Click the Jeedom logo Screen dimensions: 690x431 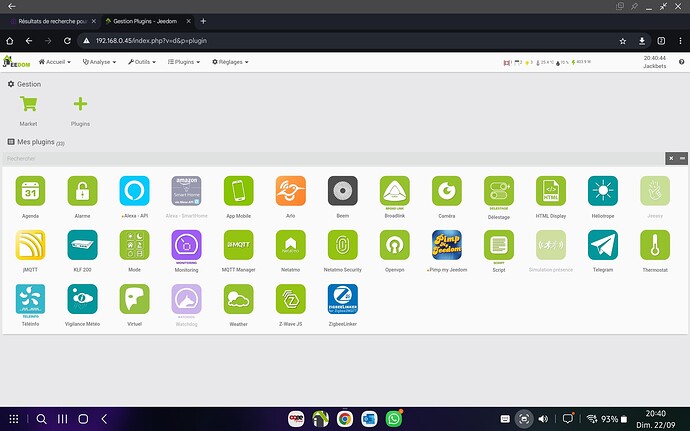[16, 62]
